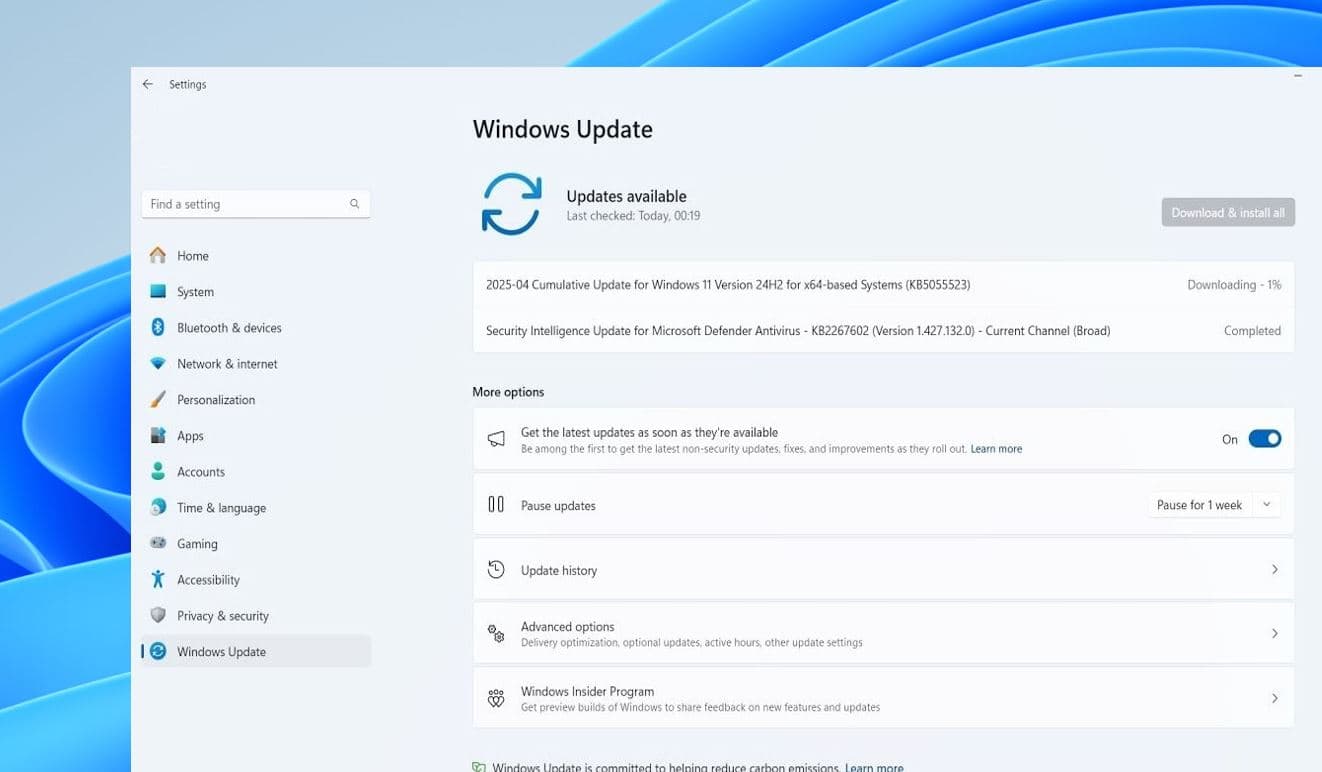Go to Time & language settings
The width and height of the screenshot is (1322, 772).
(x=256, y=508)
